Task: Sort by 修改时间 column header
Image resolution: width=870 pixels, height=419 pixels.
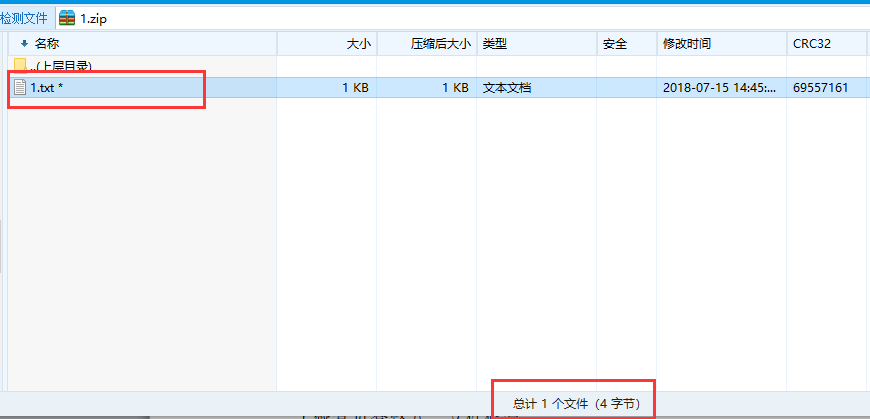Action: pos(721,44)
